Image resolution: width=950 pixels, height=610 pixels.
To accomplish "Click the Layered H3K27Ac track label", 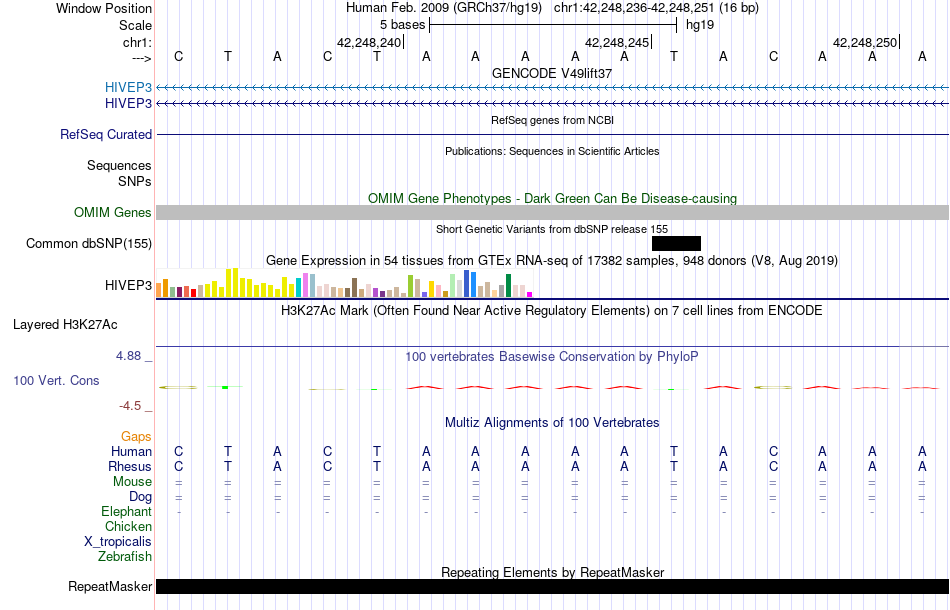I will [65, 325].
